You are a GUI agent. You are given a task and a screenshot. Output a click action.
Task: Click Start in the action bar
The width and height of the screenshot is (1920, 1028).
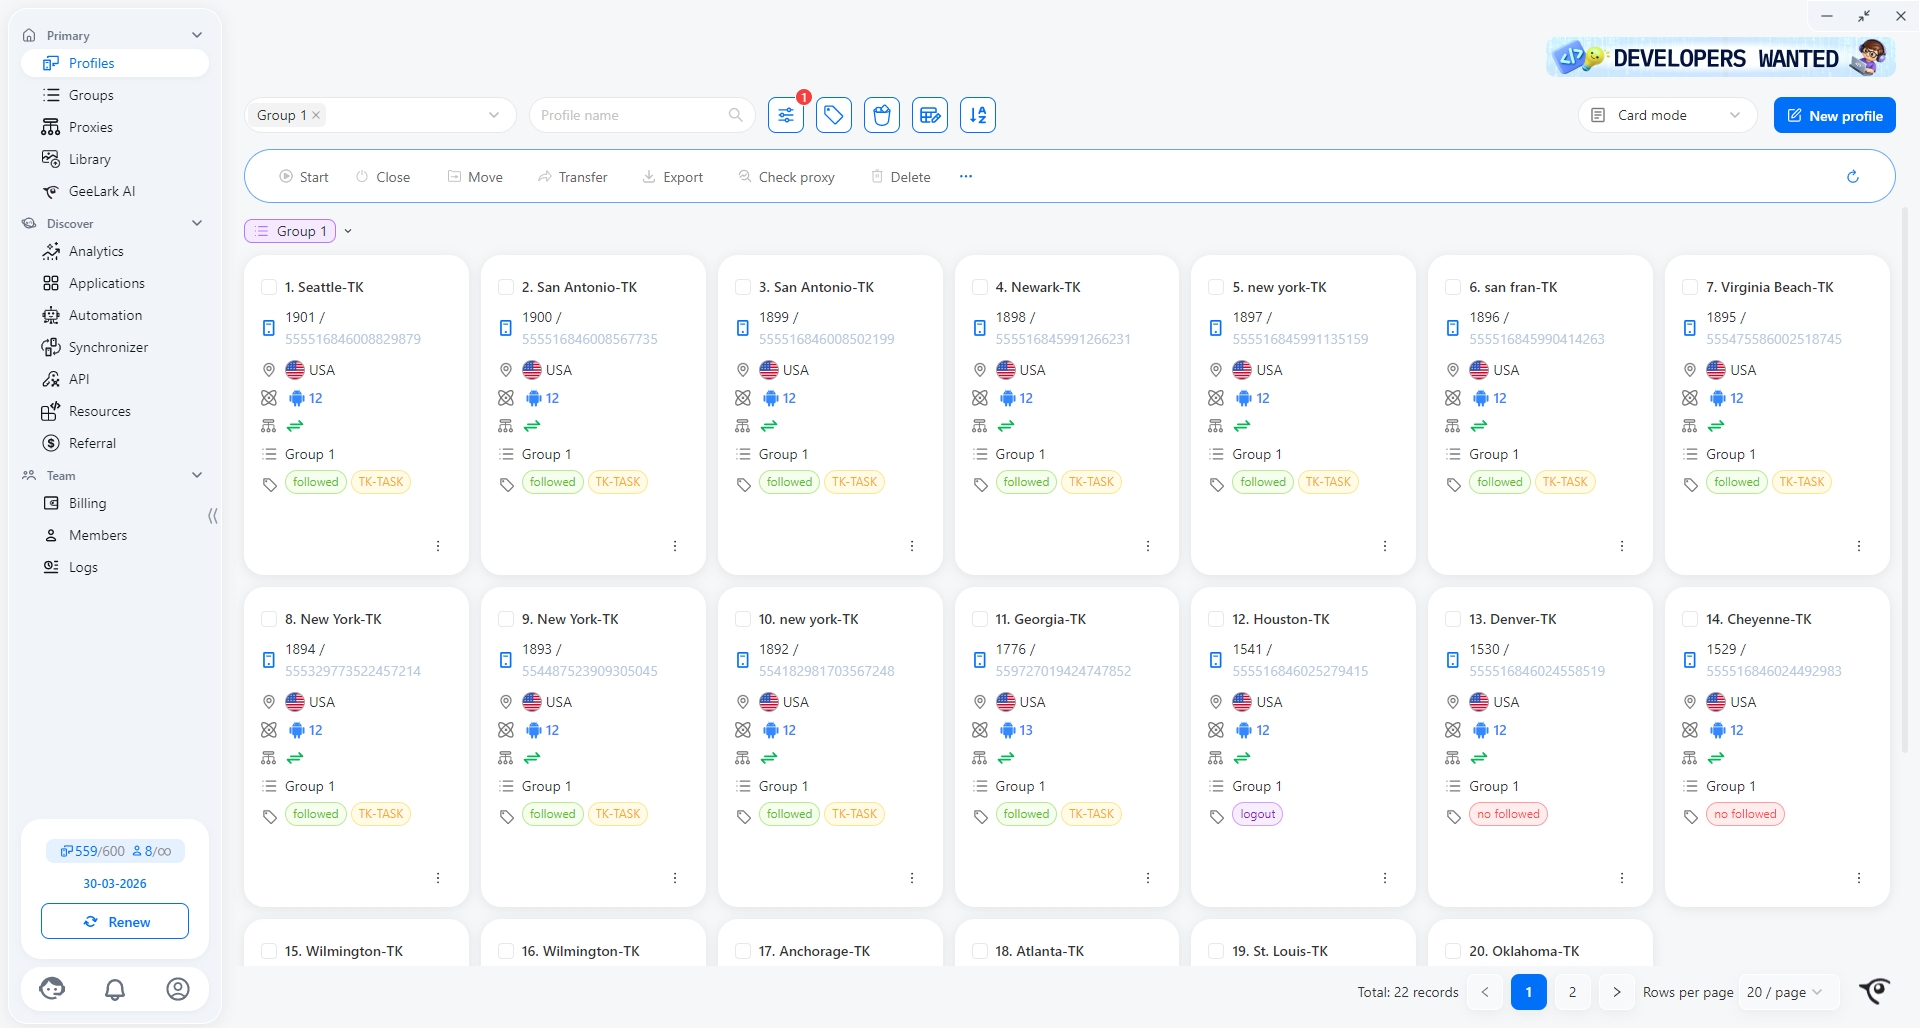tap(304, 177)
